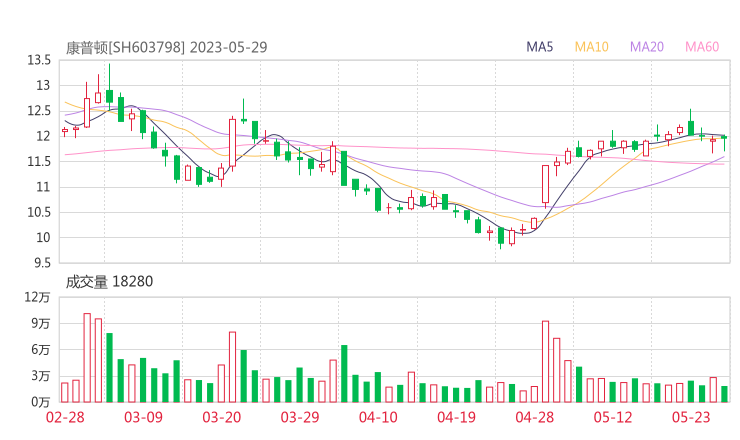This screenshot has height=440, width=740.
Task: Click the 0万 volume axis label
Action: tap(41, 402)
